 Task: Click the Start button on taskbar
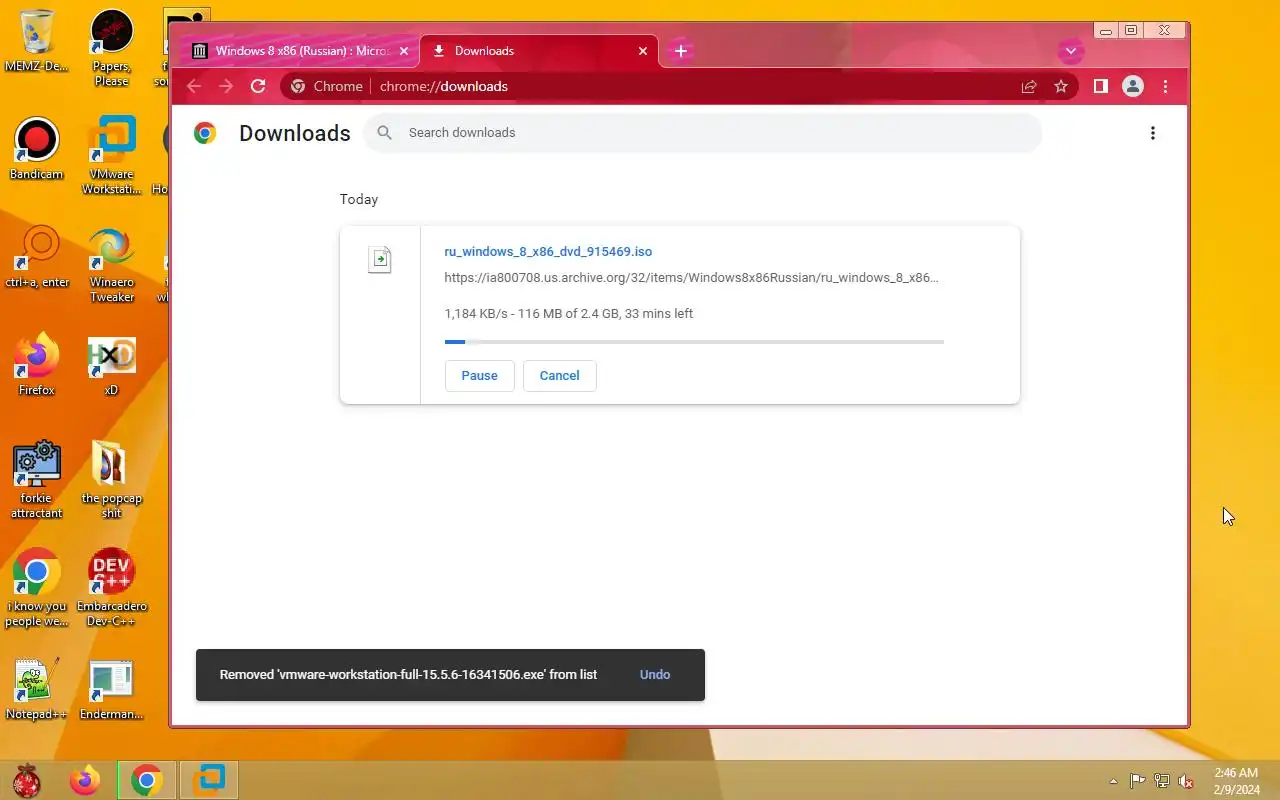(27, 780)
